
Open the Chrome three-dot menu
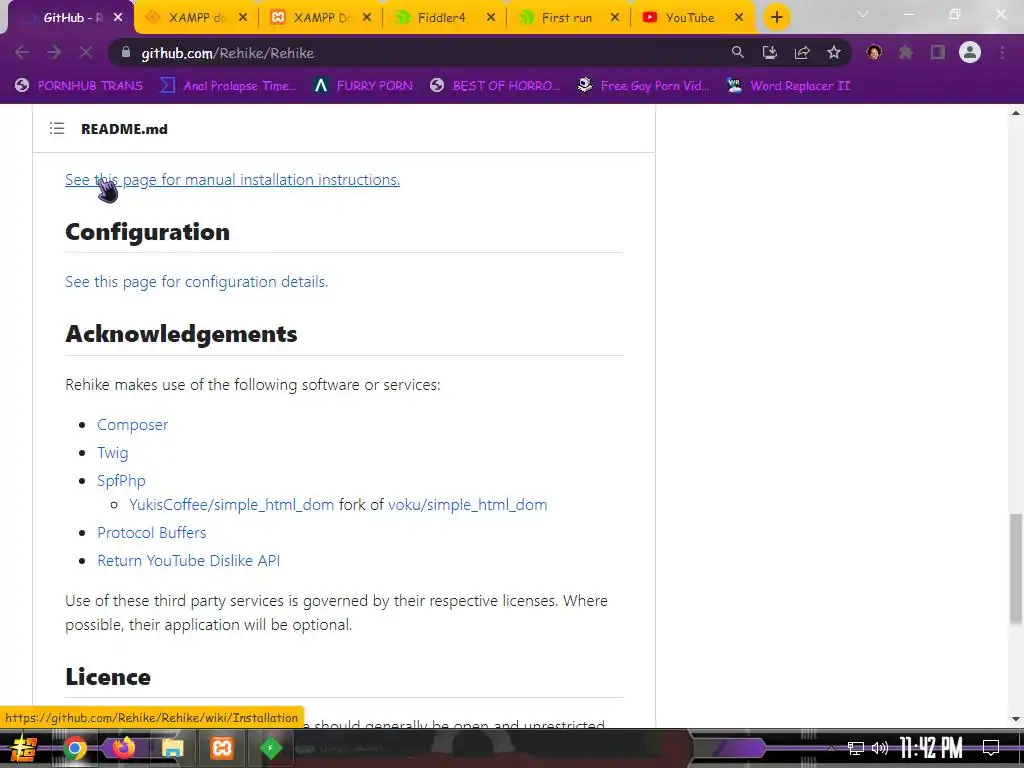[1002, 52]
